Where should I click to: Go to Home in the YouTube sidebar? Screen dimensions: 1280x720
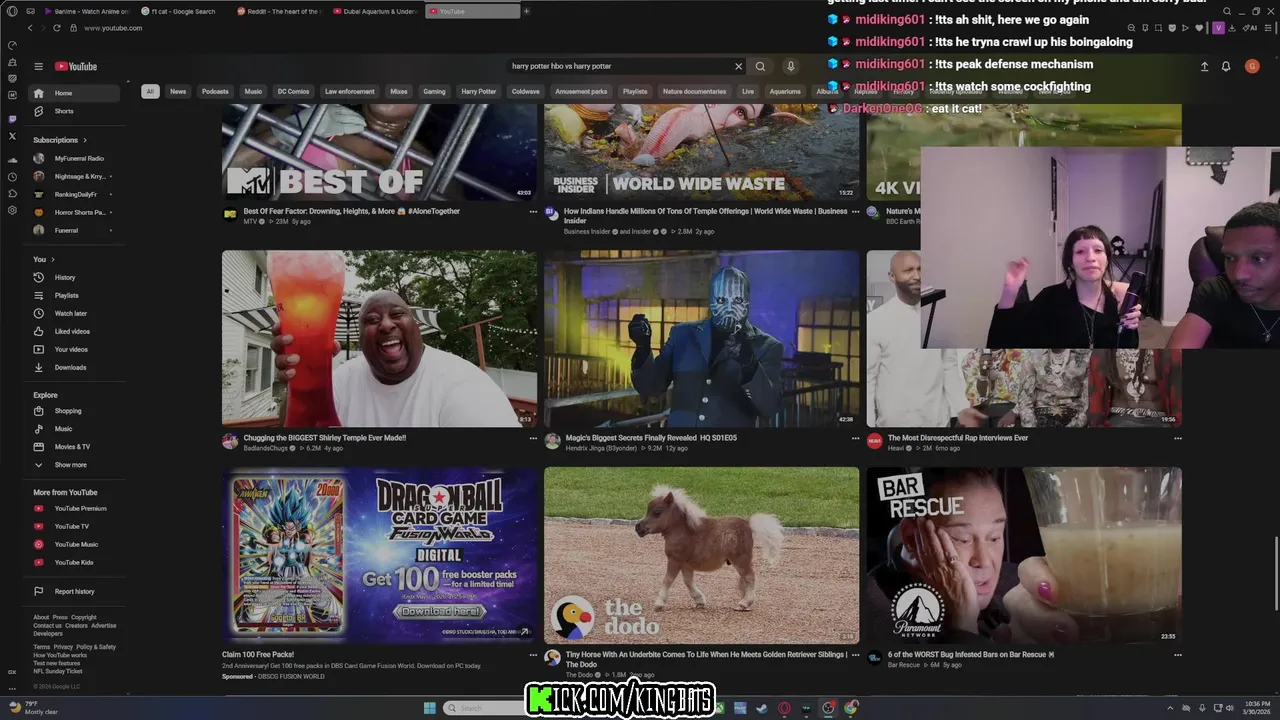(73, 93)
